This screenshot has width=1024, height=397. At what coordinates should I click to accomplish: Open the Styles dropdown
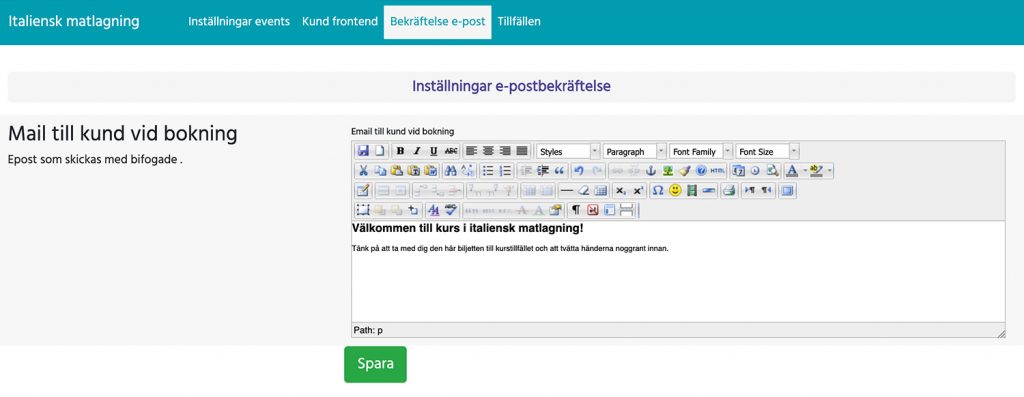pos(568,151)
